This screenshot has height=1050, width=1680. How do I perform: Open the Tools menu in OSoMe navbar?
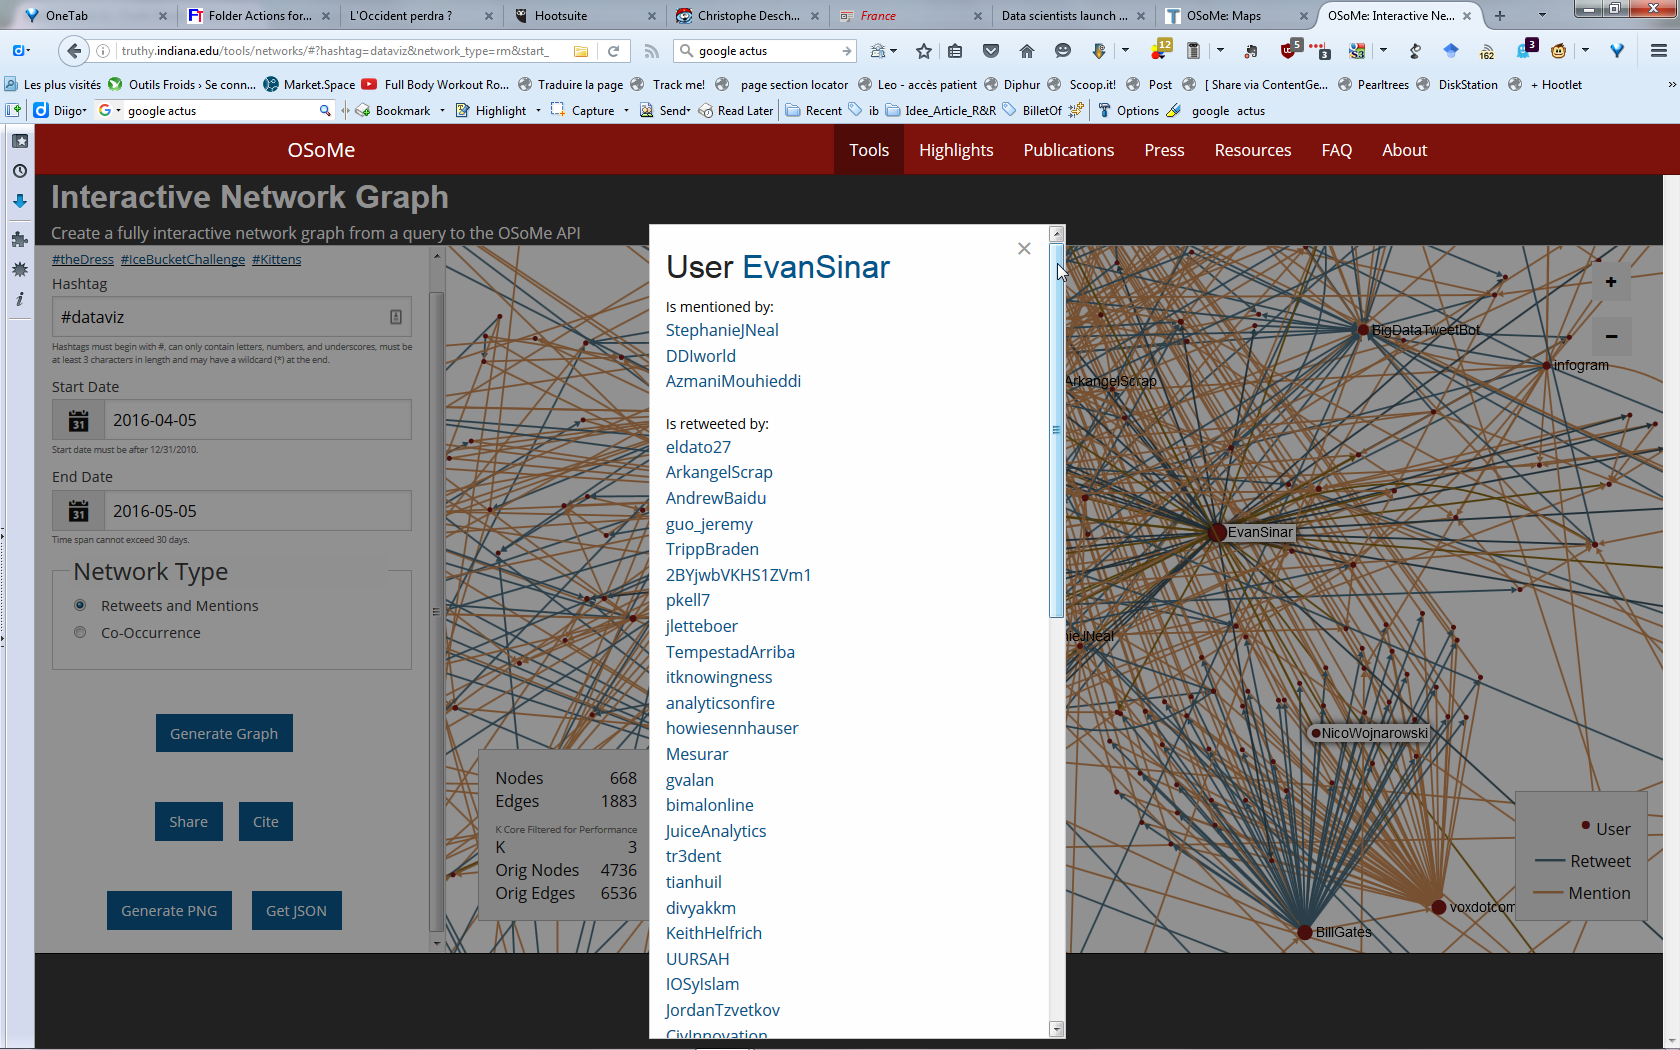(869, 150)
